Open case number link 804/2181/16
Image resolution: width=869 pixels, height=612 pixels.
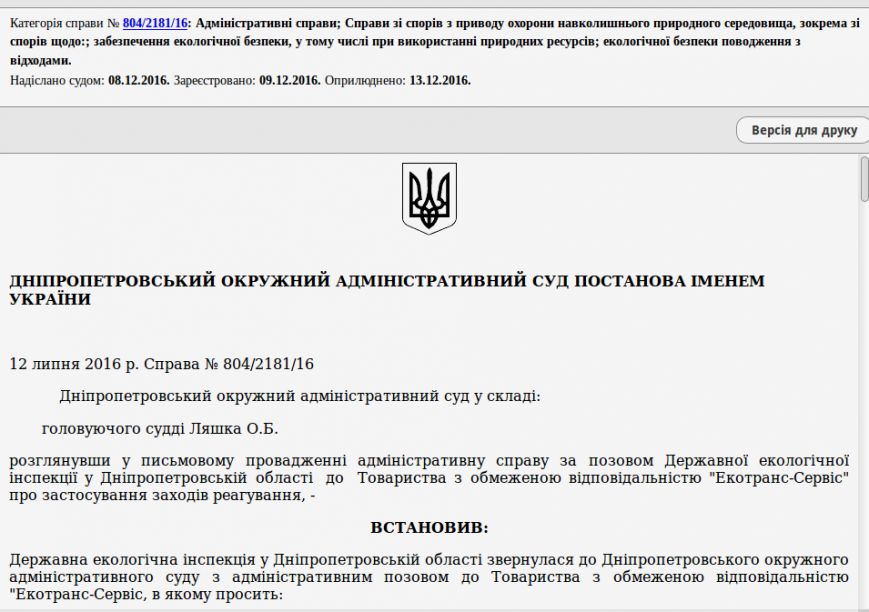pyautogui.click(x=155, y=23)
